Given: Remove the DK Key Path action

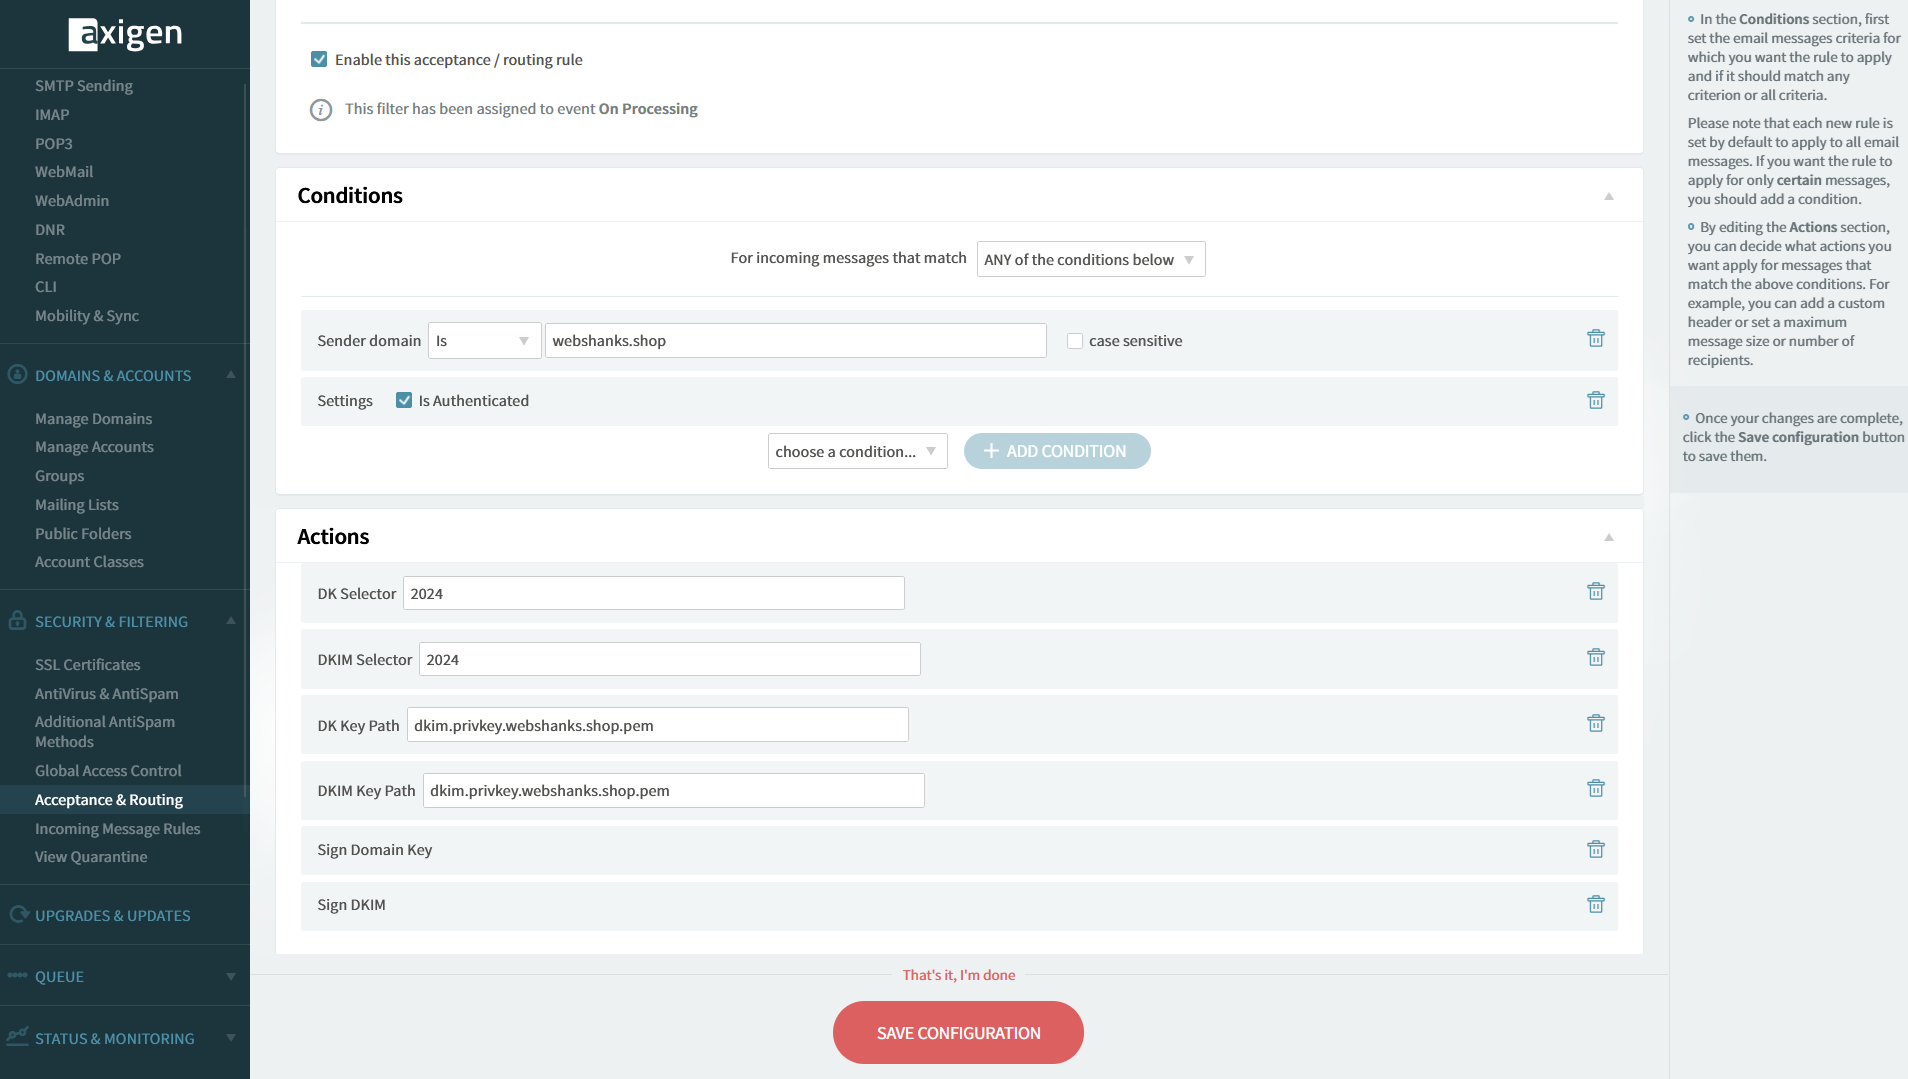Looking at the screenshot, I should click(1596, 723).
